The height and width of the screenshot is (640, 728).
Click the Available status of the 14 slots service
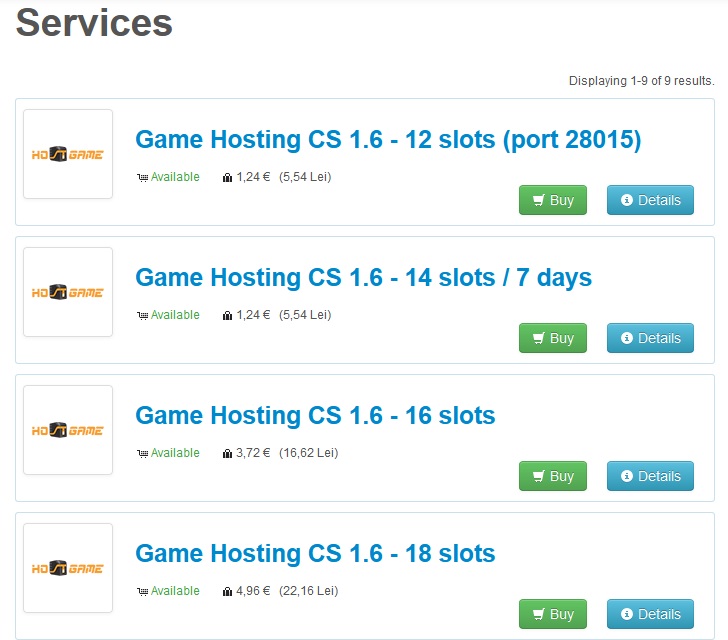pyautogui.click(x=175, y=315)
